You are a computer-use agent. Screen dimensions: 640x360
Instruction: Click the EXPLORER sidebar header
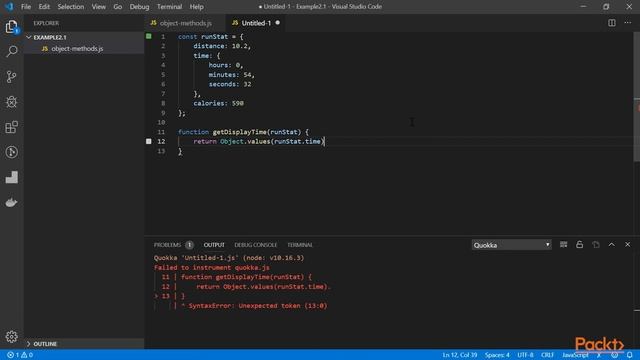pos(46,23)
